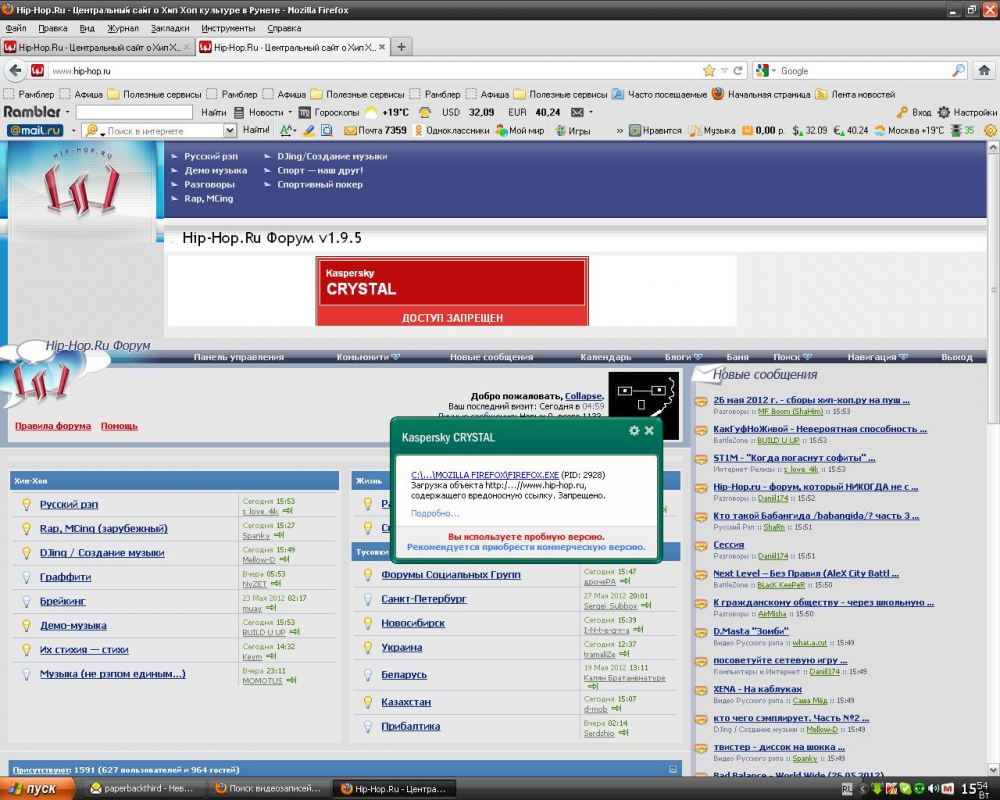This screenshot has width=1000, height=800.
Task: Open Kaspersky CRYSTAL popup settings gear
Action: click(x=634, y=431)
